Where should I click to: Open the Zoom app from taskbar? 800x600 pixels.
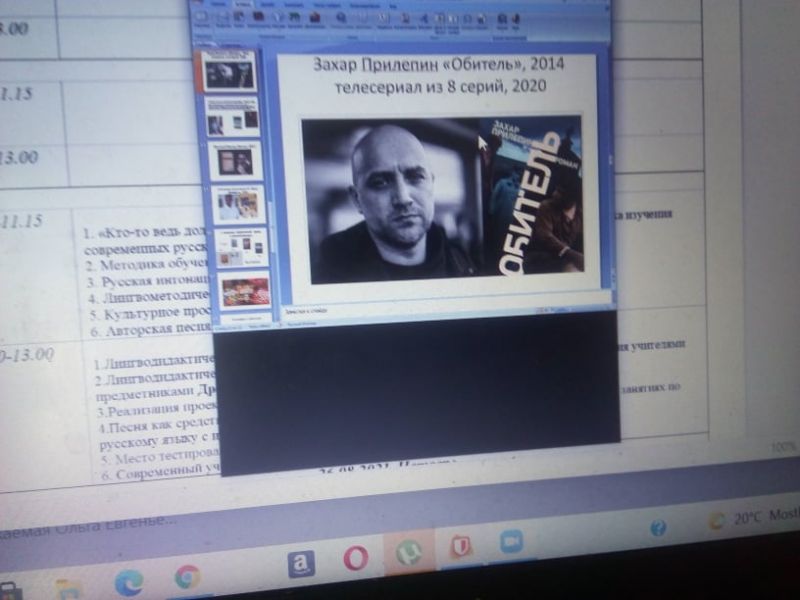tap(512, 542)
